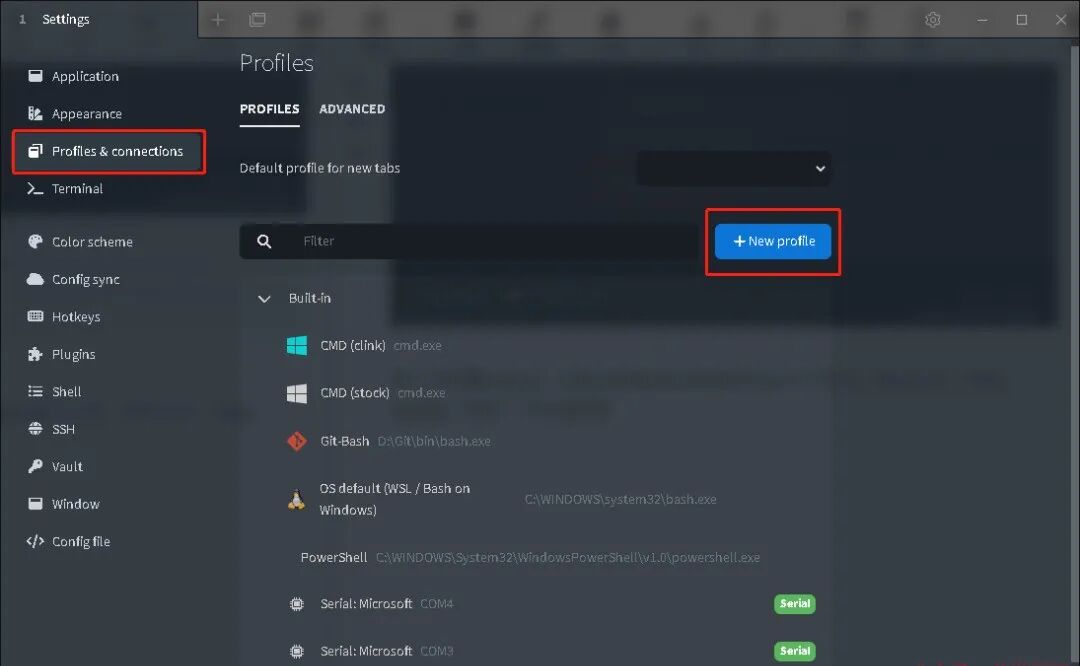Click the Linux penguin WSL icon
This screenshot has width=1080, height=666.
[x=296, y=499]
